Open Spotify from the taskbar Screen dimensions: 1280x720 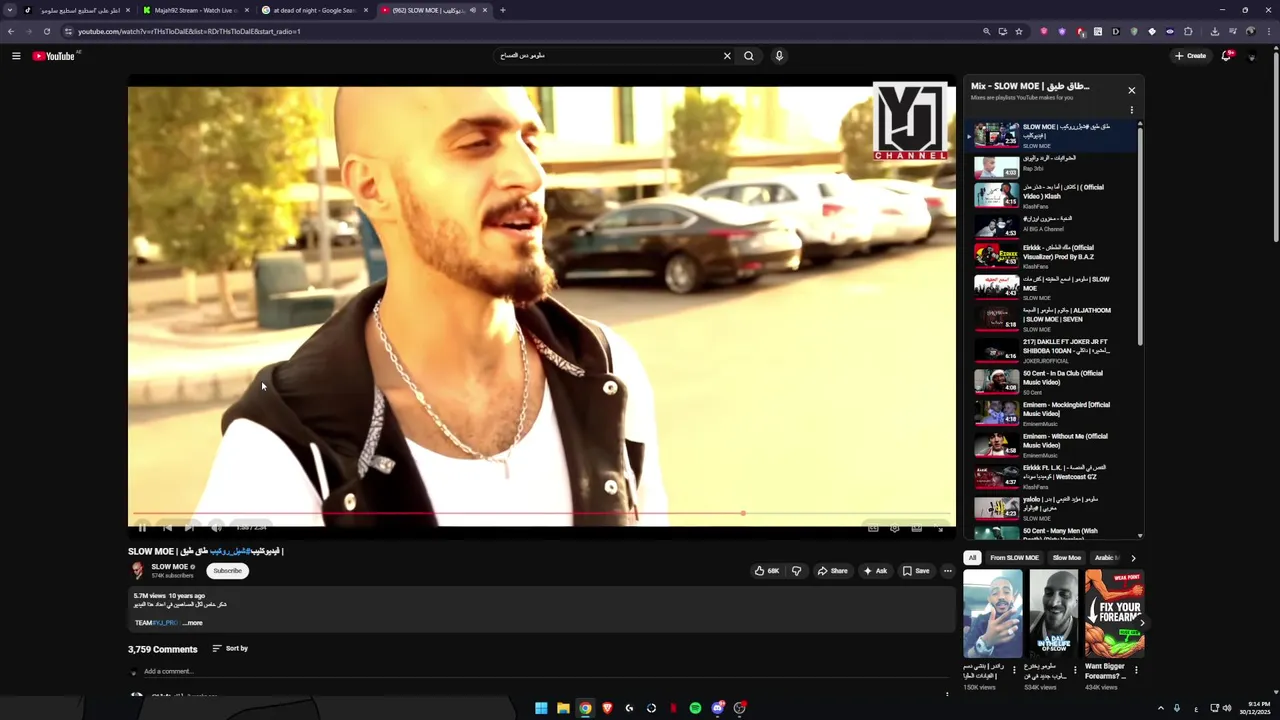[695, 708]
